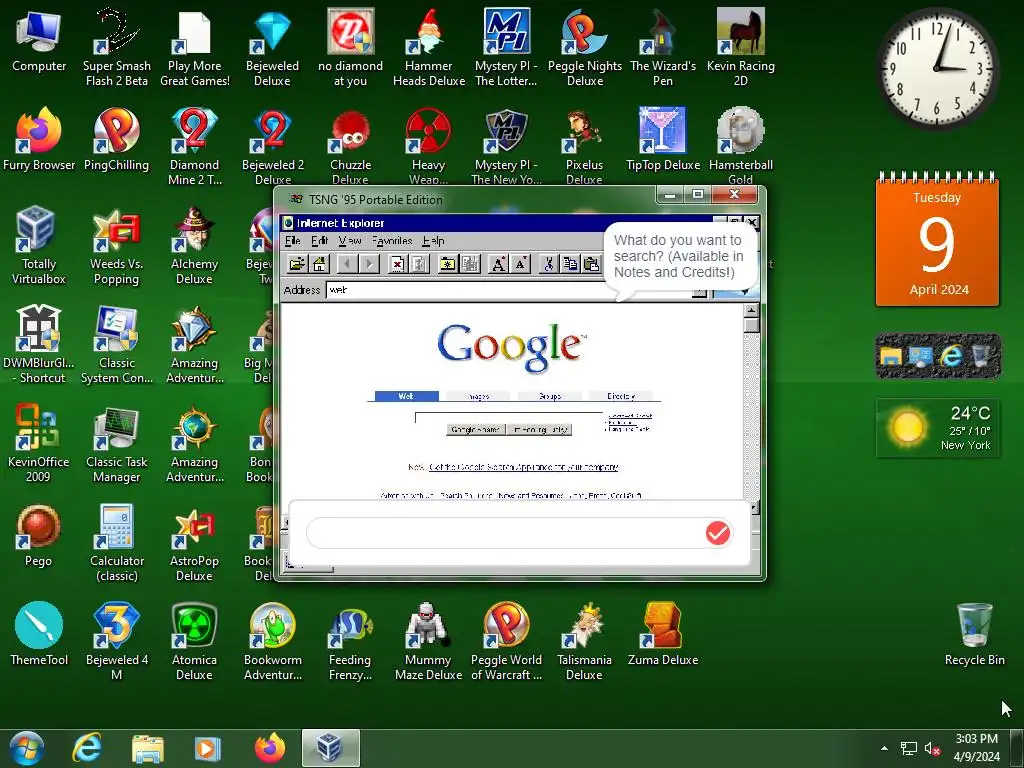Click the Open folder icon in Internet Explorer toolbar

[x=298, y=264]
